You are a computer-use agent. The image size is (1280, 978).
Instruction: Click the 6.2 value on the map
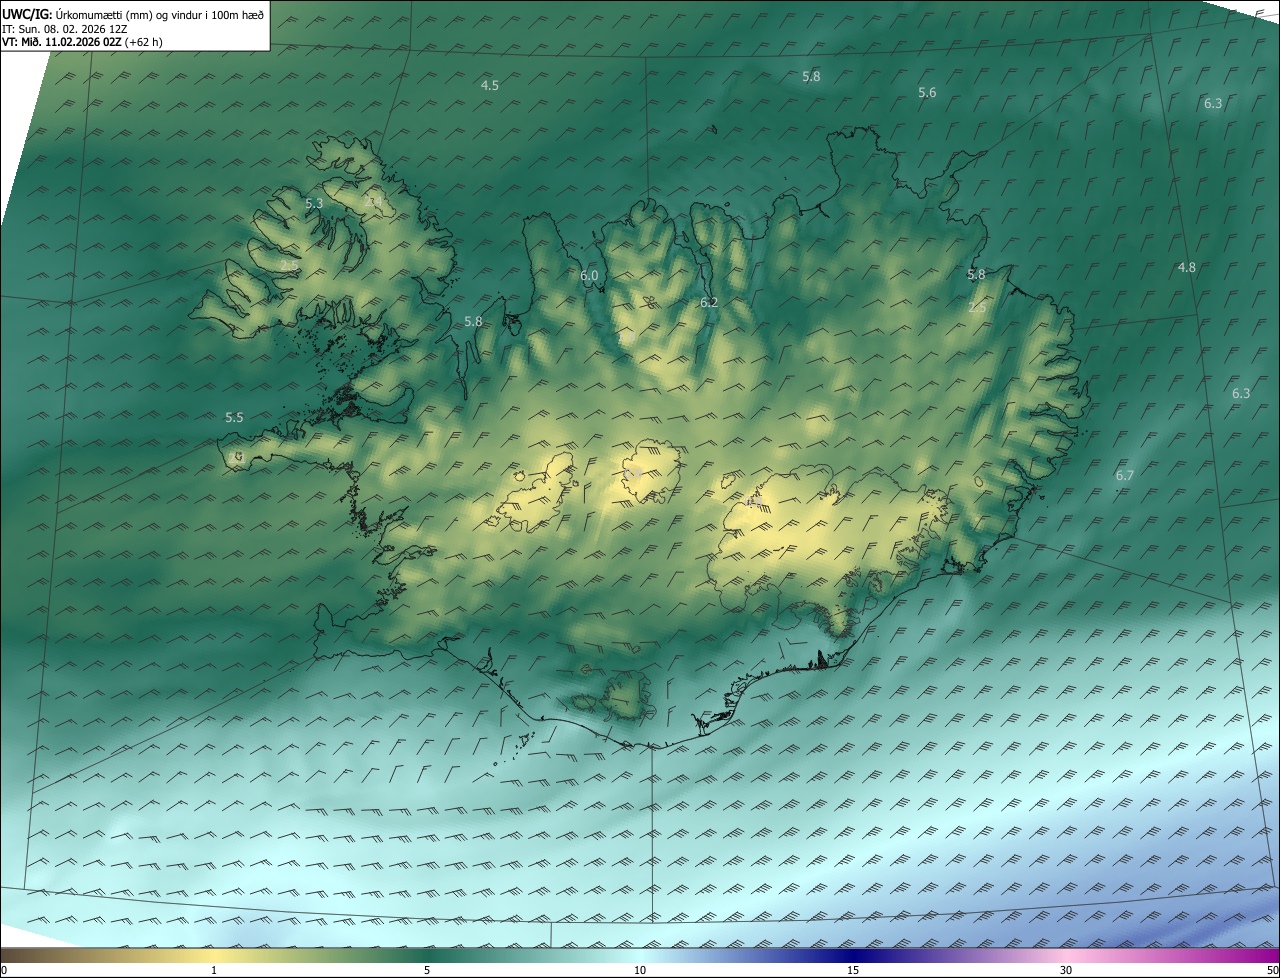(x=709, y=302)
